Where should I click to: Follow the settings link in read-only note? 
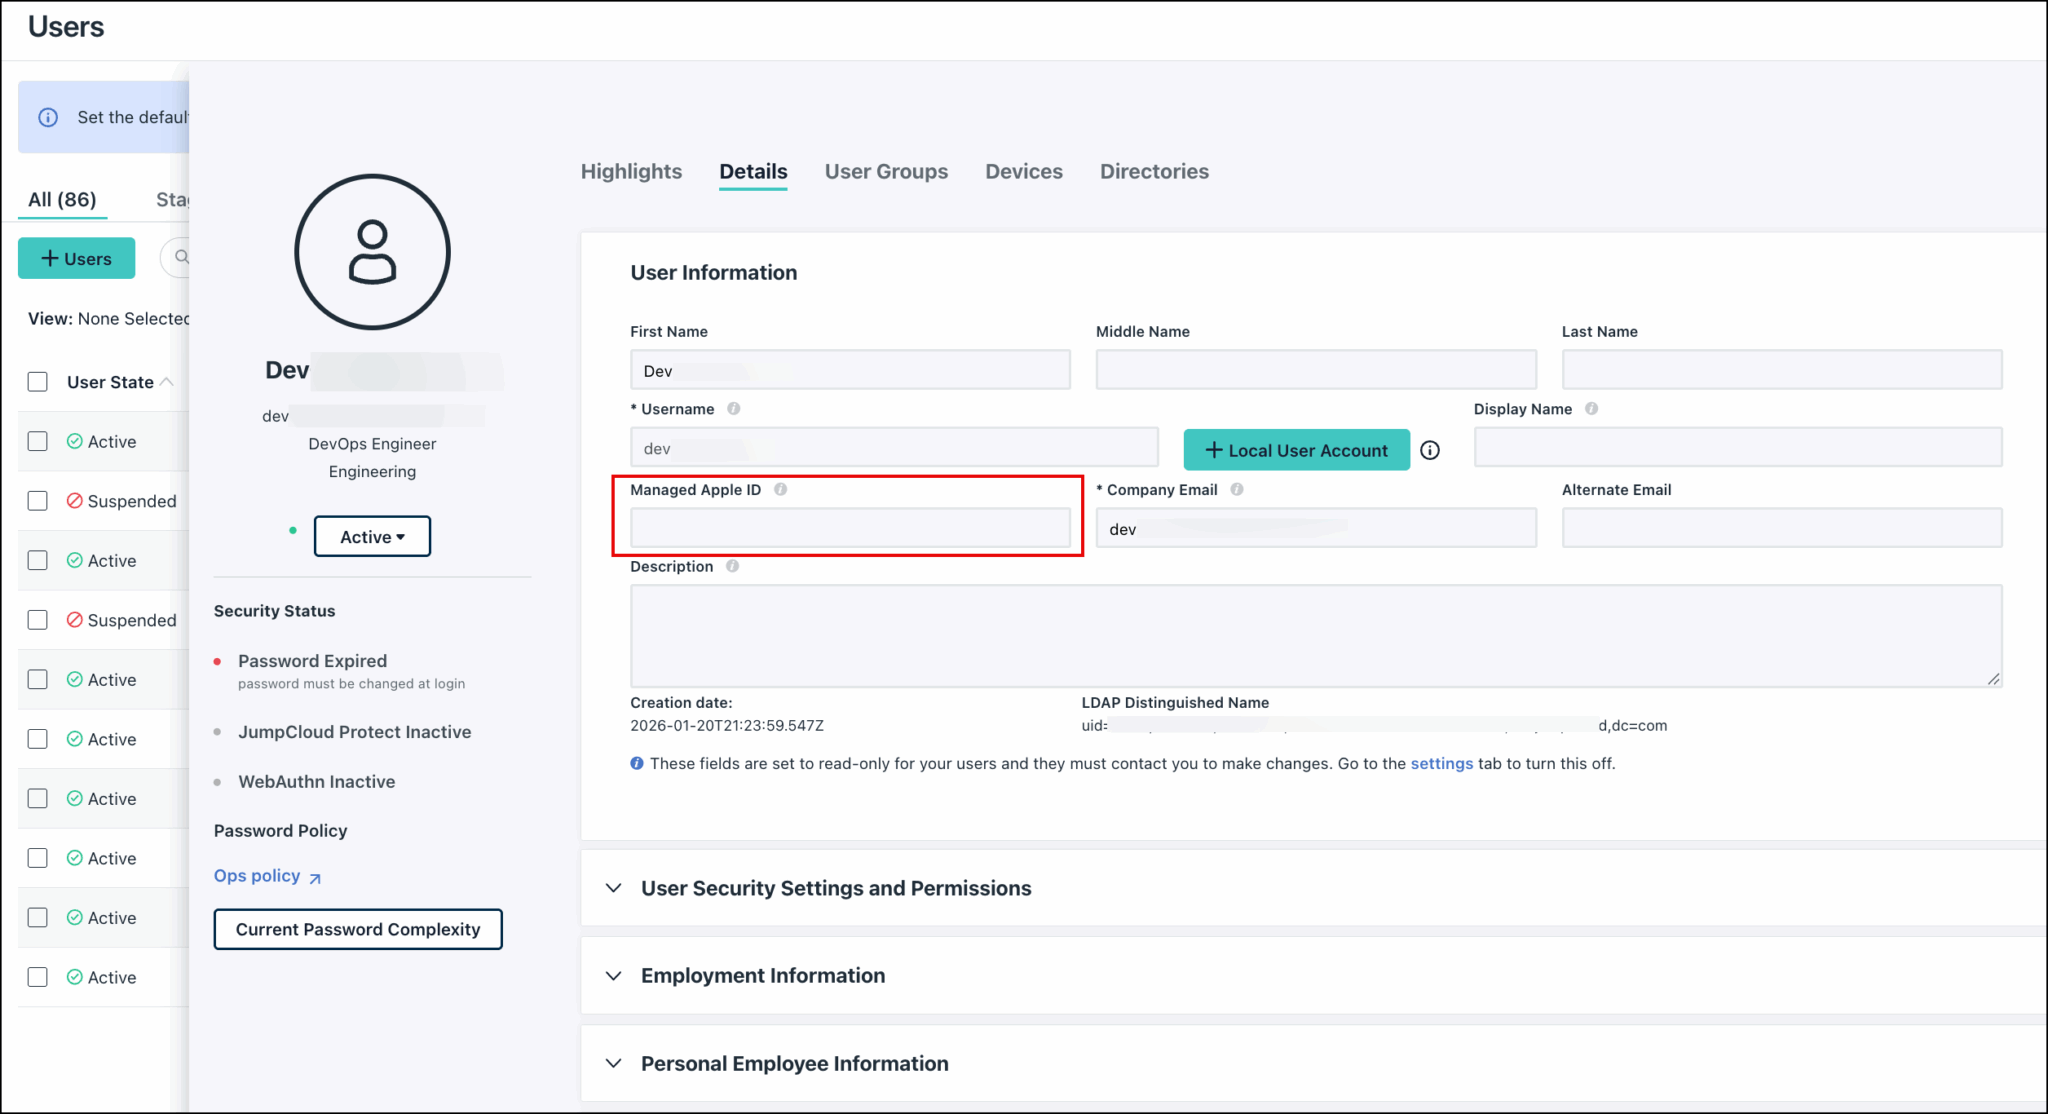pos(1441,763)
